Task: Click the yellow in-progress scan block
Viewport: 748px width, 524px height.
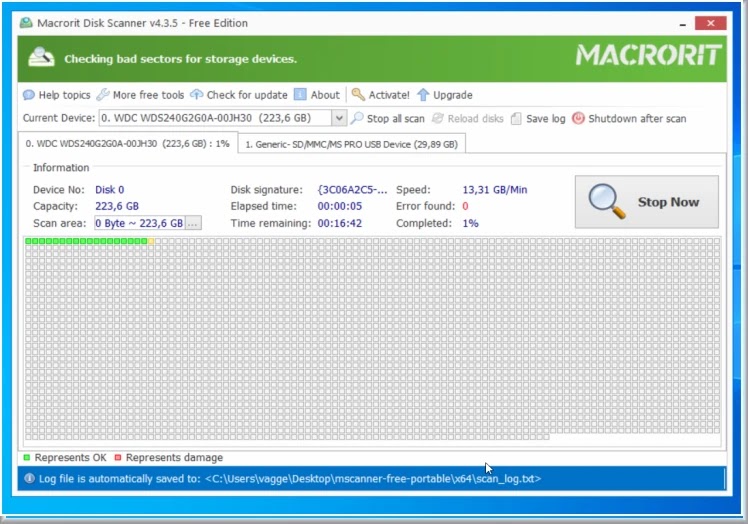Action: 151,241
